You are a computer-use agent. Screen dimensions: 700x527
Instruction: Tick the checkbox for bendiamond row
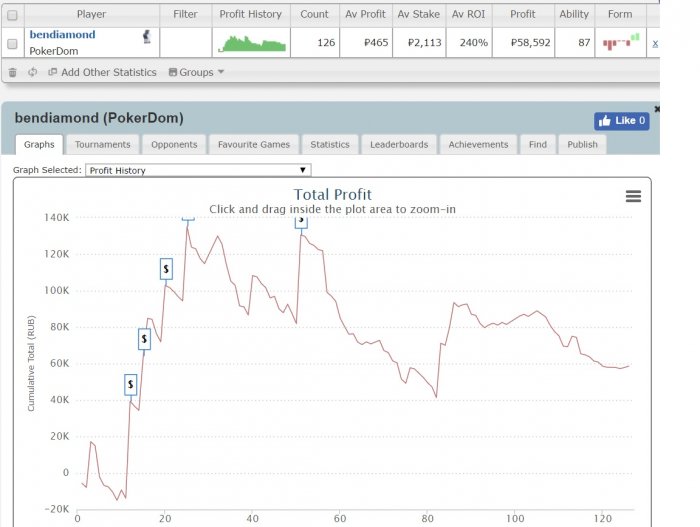point(12,43)
